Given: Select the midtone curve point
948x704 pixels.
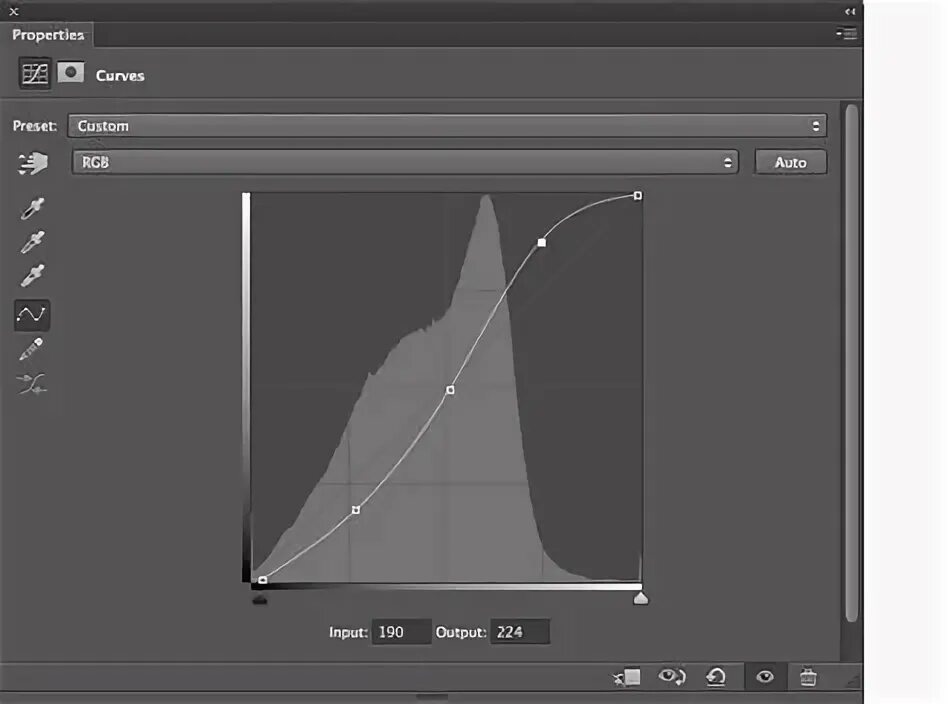Looking at the screenshot, I should tap(450, 390).
